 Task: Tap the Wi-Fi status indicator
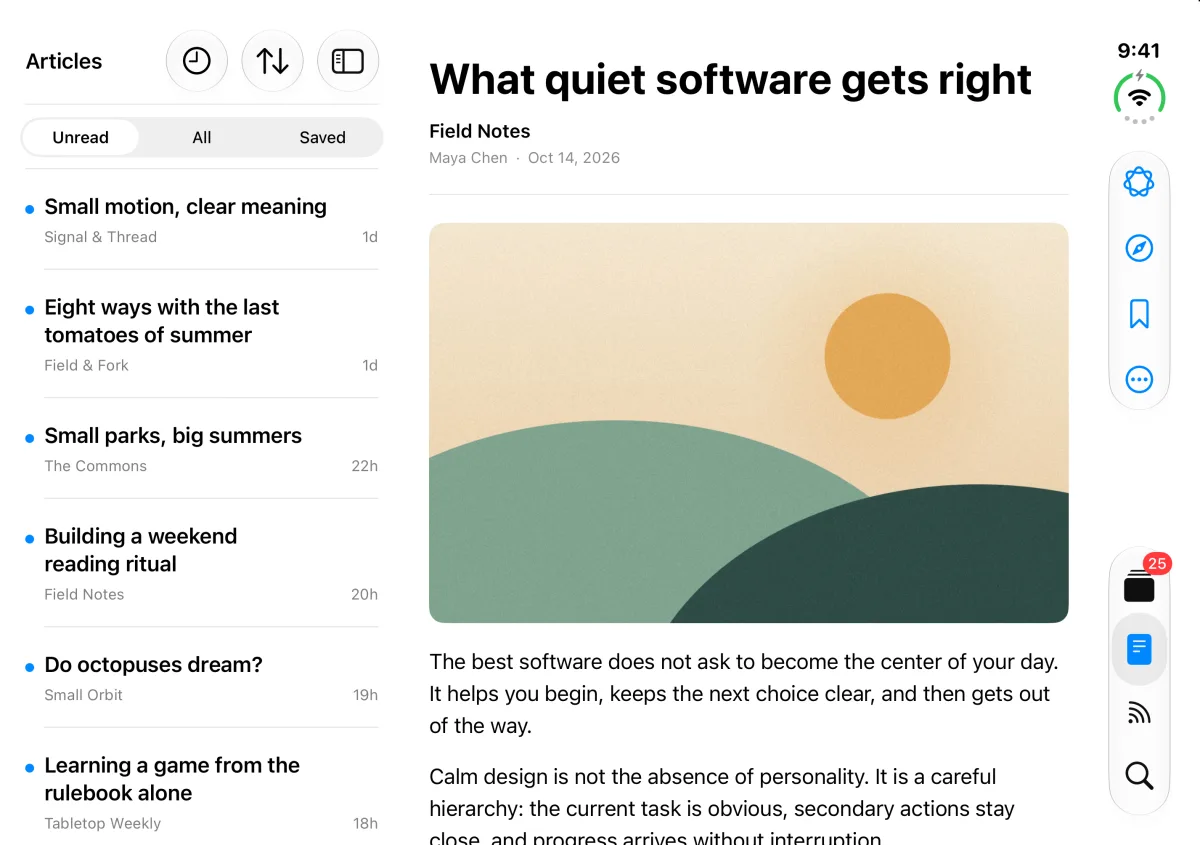(1139, 96)
